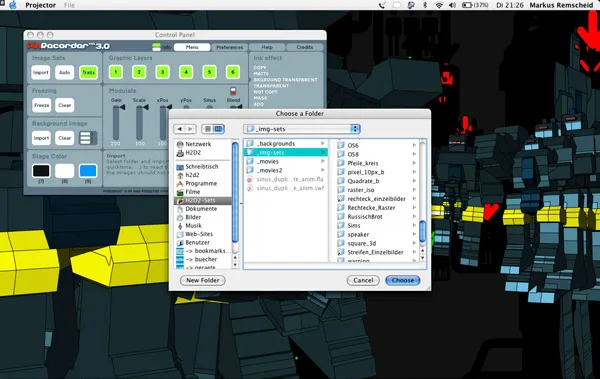Click the Wi-Fi icon in menu bar

click(x=439, y=5)
